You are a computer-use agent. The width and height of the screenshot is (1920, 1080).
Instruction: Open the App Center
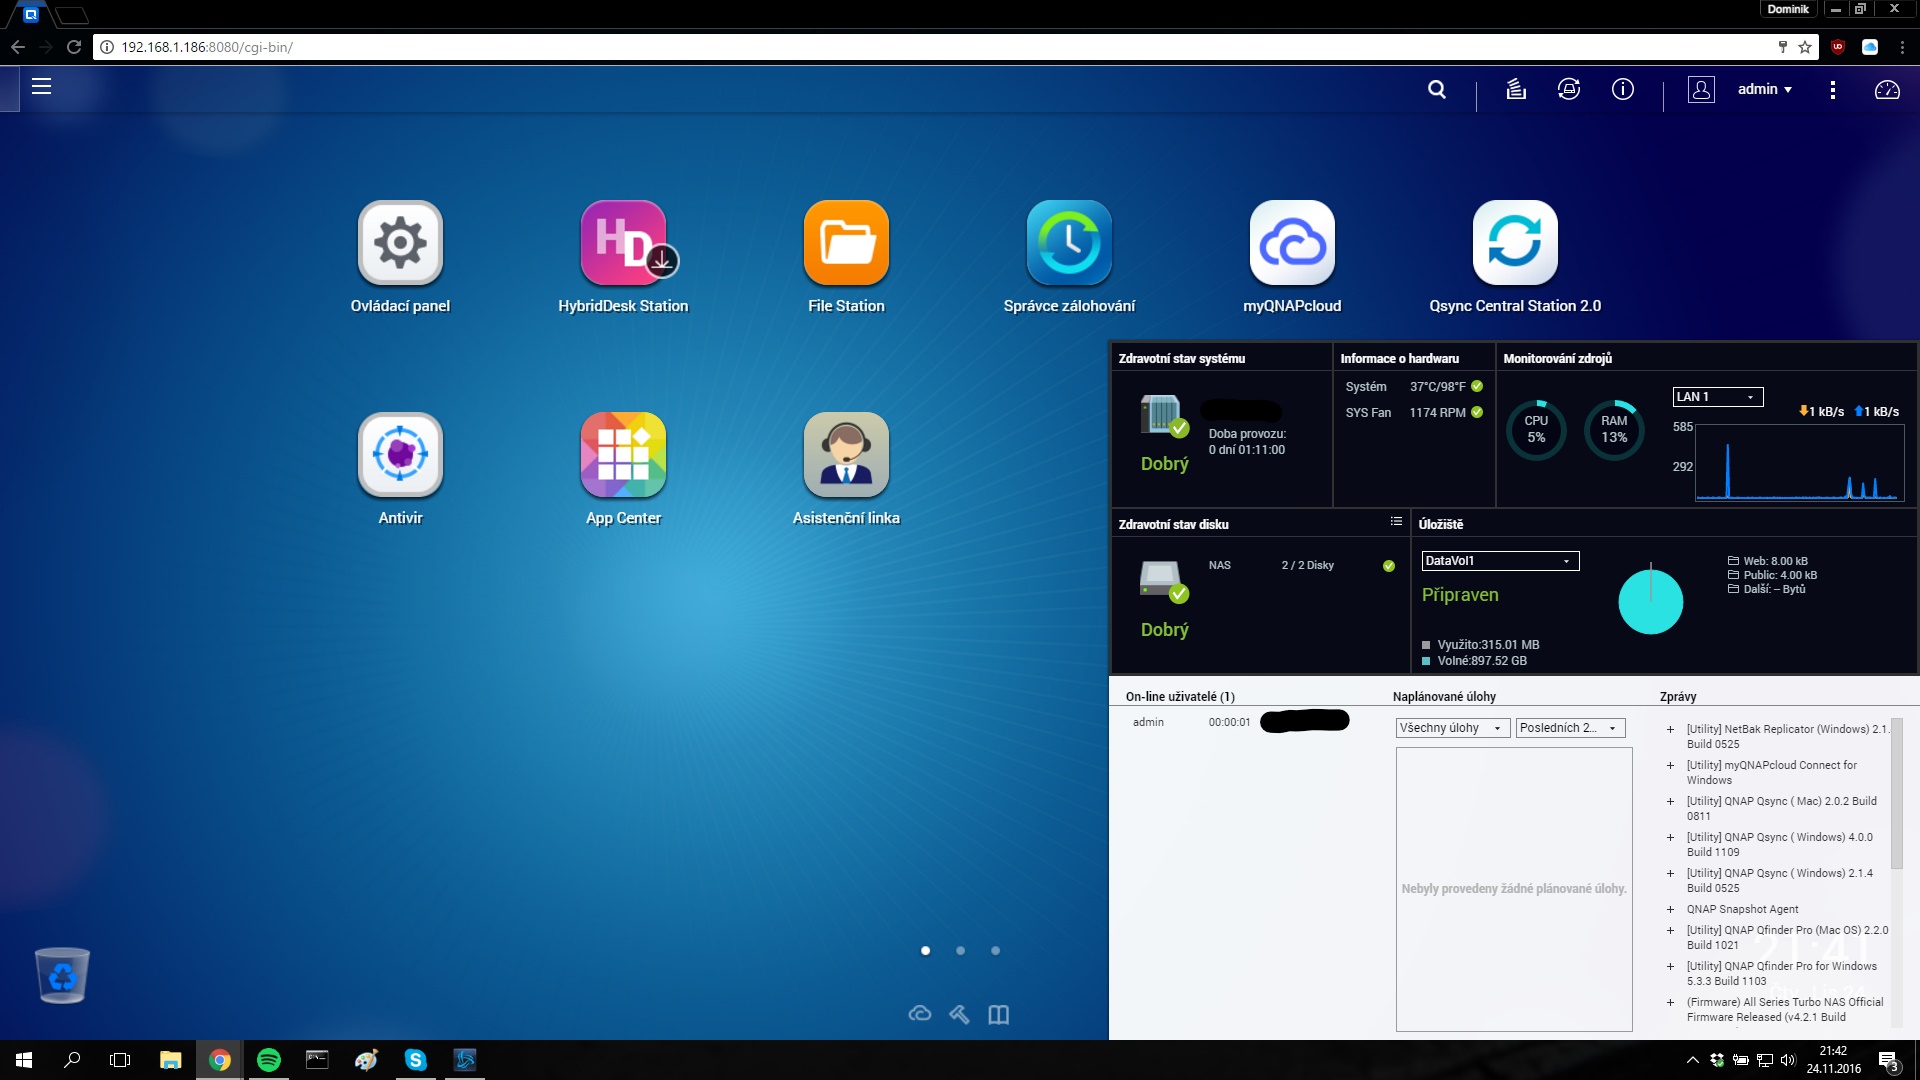point(623,455)
